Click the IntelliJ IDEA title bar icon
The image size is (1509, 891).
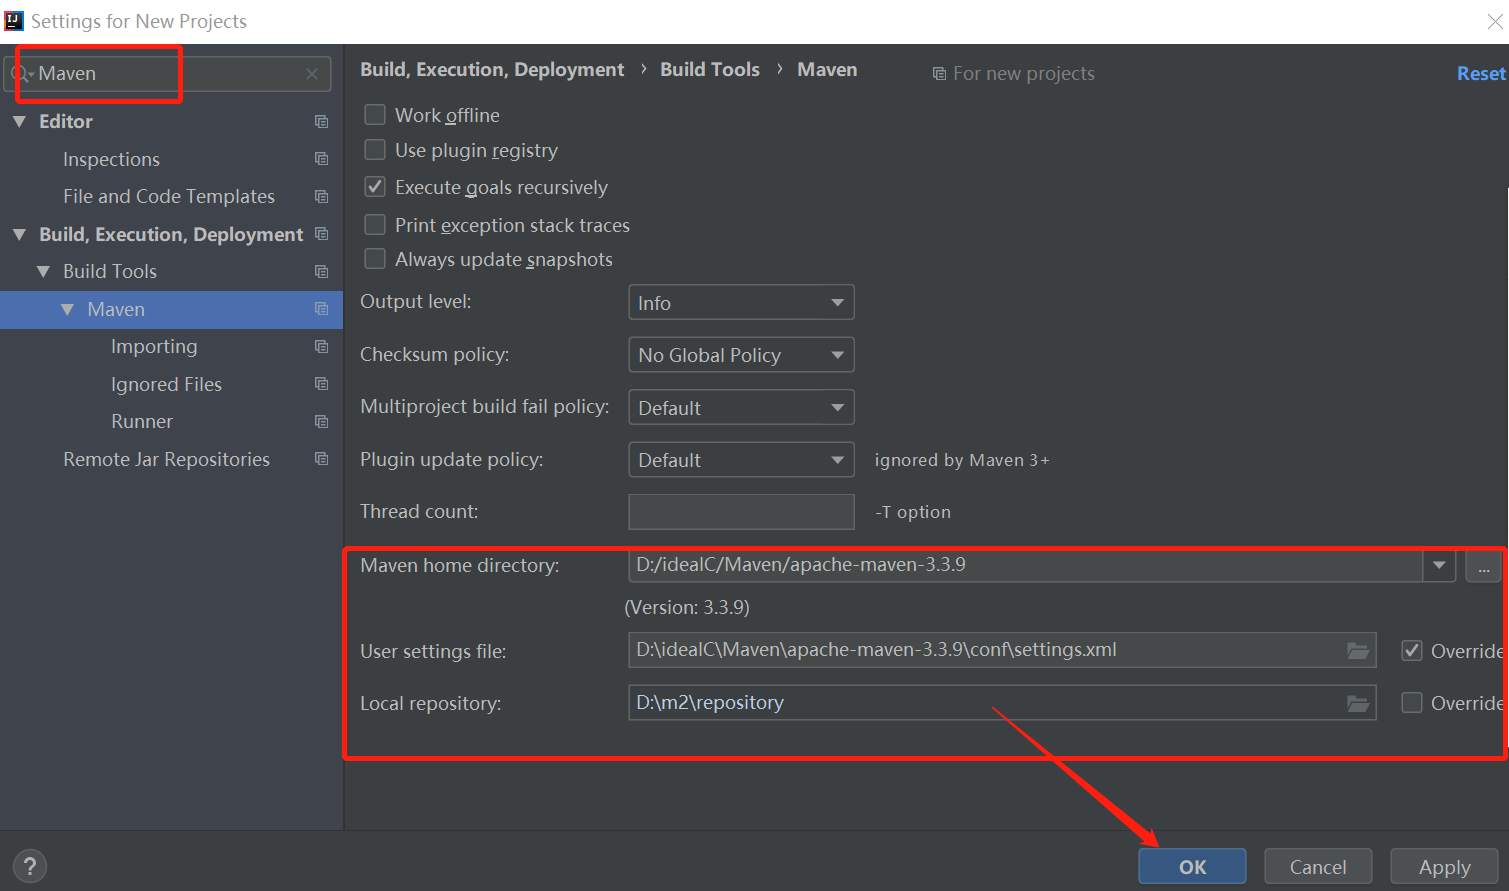coord(14,21)
